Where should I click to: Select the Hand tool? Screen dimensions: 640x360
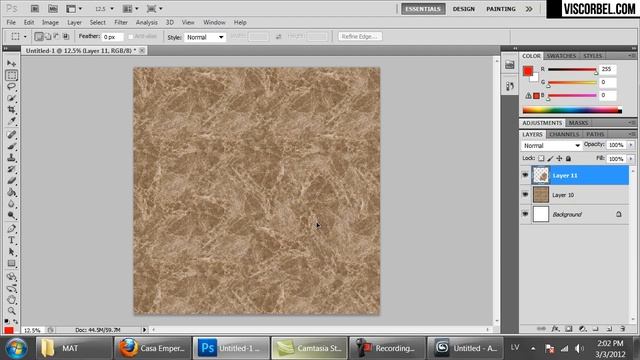(x=11, y=300)
